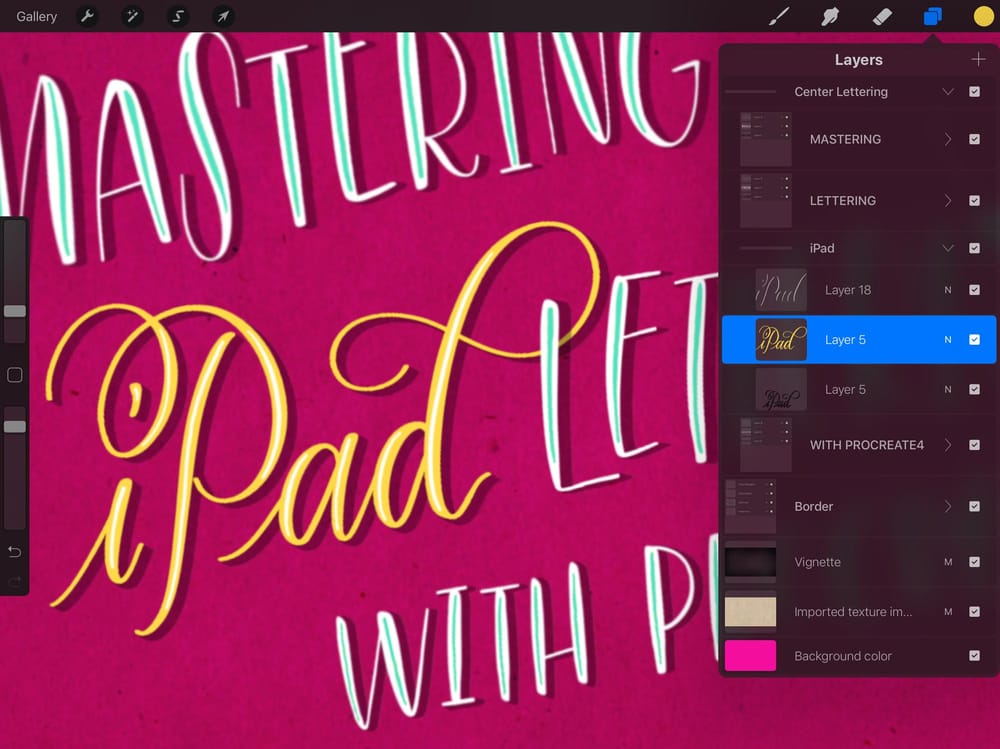The image size is (1000, 749).
Task: Open the yellow color picker circle
Action: (984, 16)
